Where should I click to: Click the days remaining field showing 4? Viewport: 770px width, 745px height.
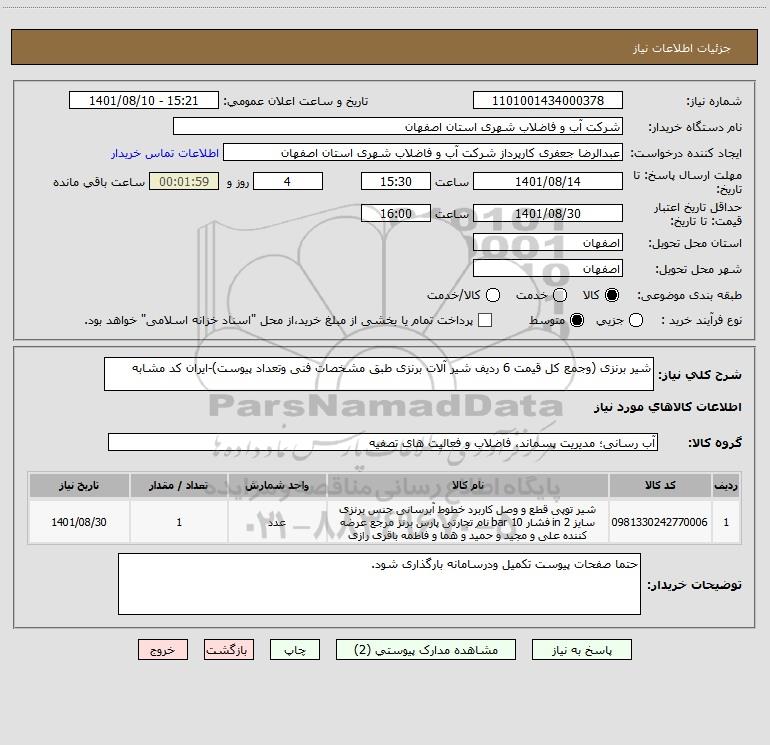point(288,181)
